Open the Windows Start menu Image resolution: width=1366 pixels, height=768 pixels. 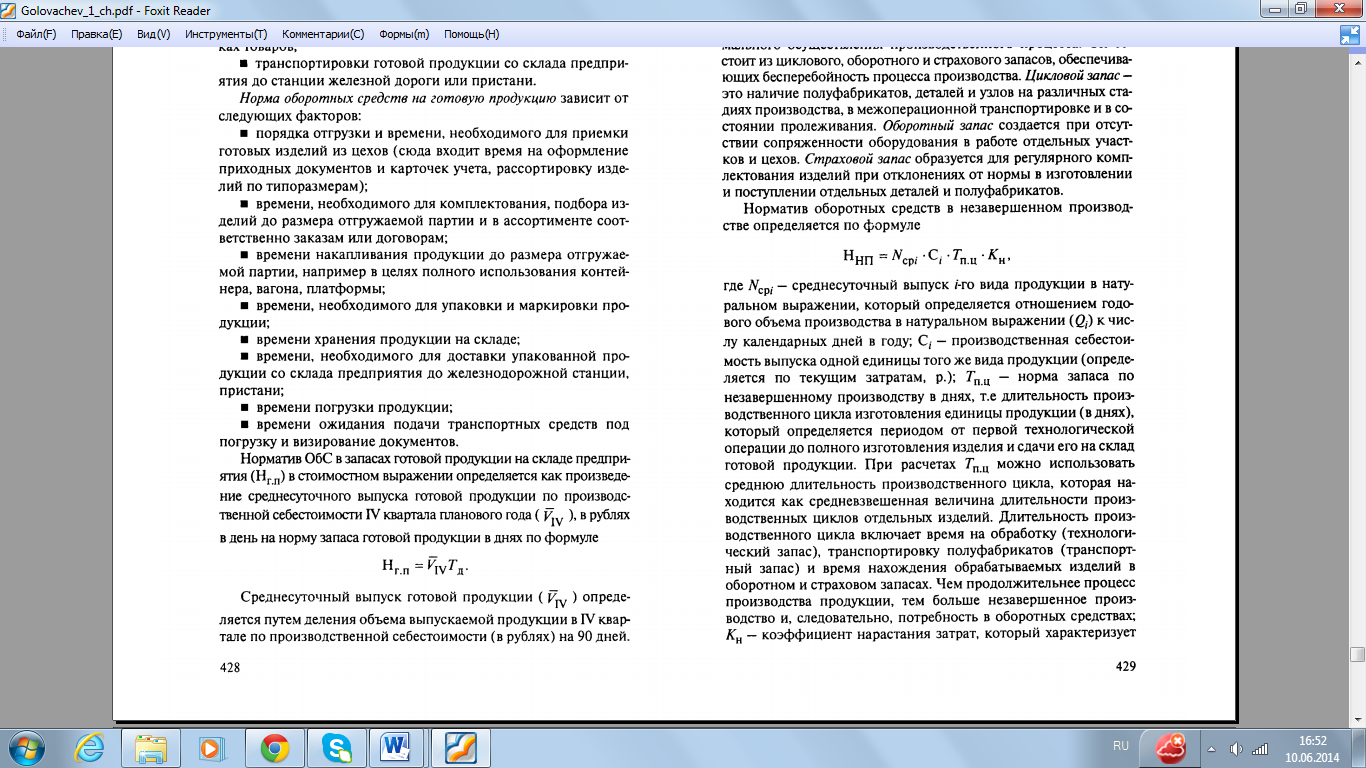(25, 747)
